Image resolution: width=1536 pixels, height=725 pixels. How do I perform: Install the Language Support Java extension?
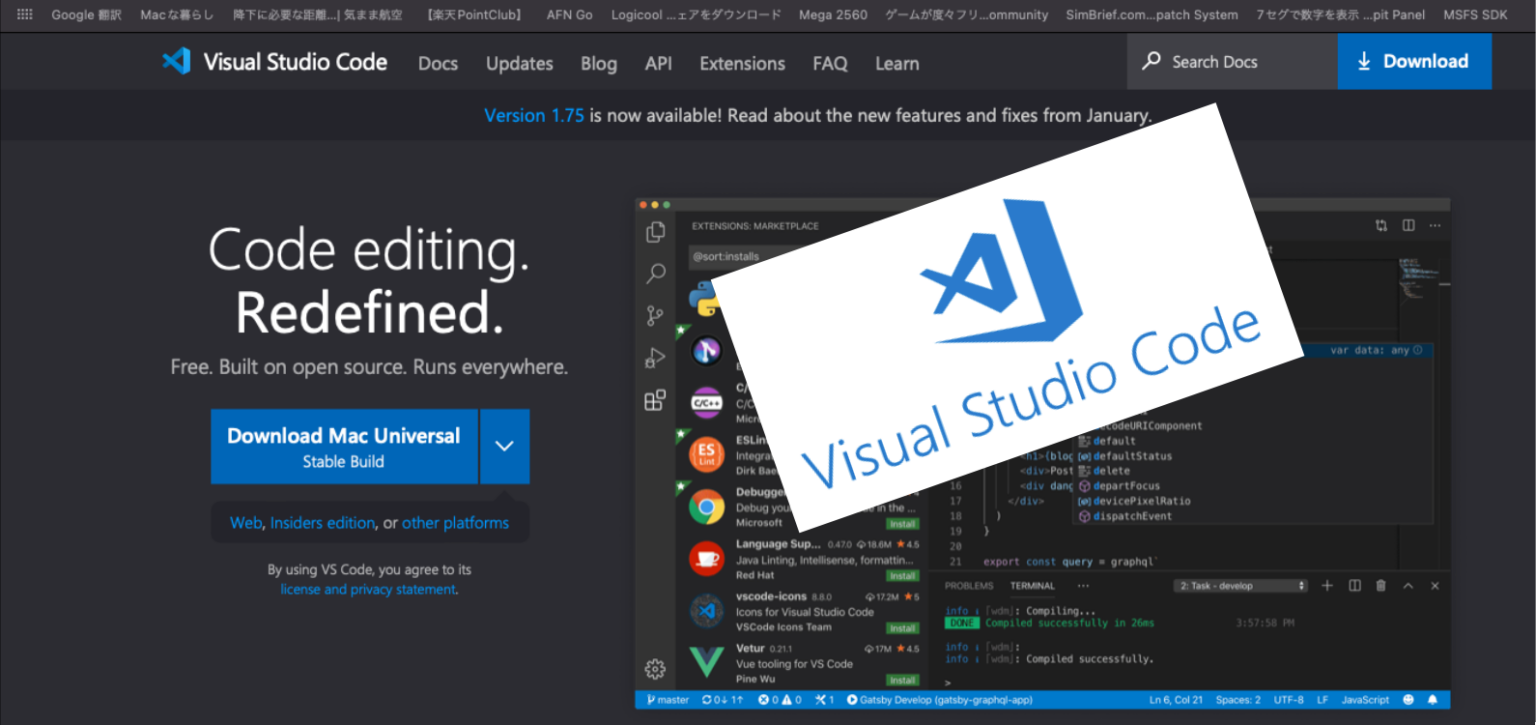click(902, 576)
